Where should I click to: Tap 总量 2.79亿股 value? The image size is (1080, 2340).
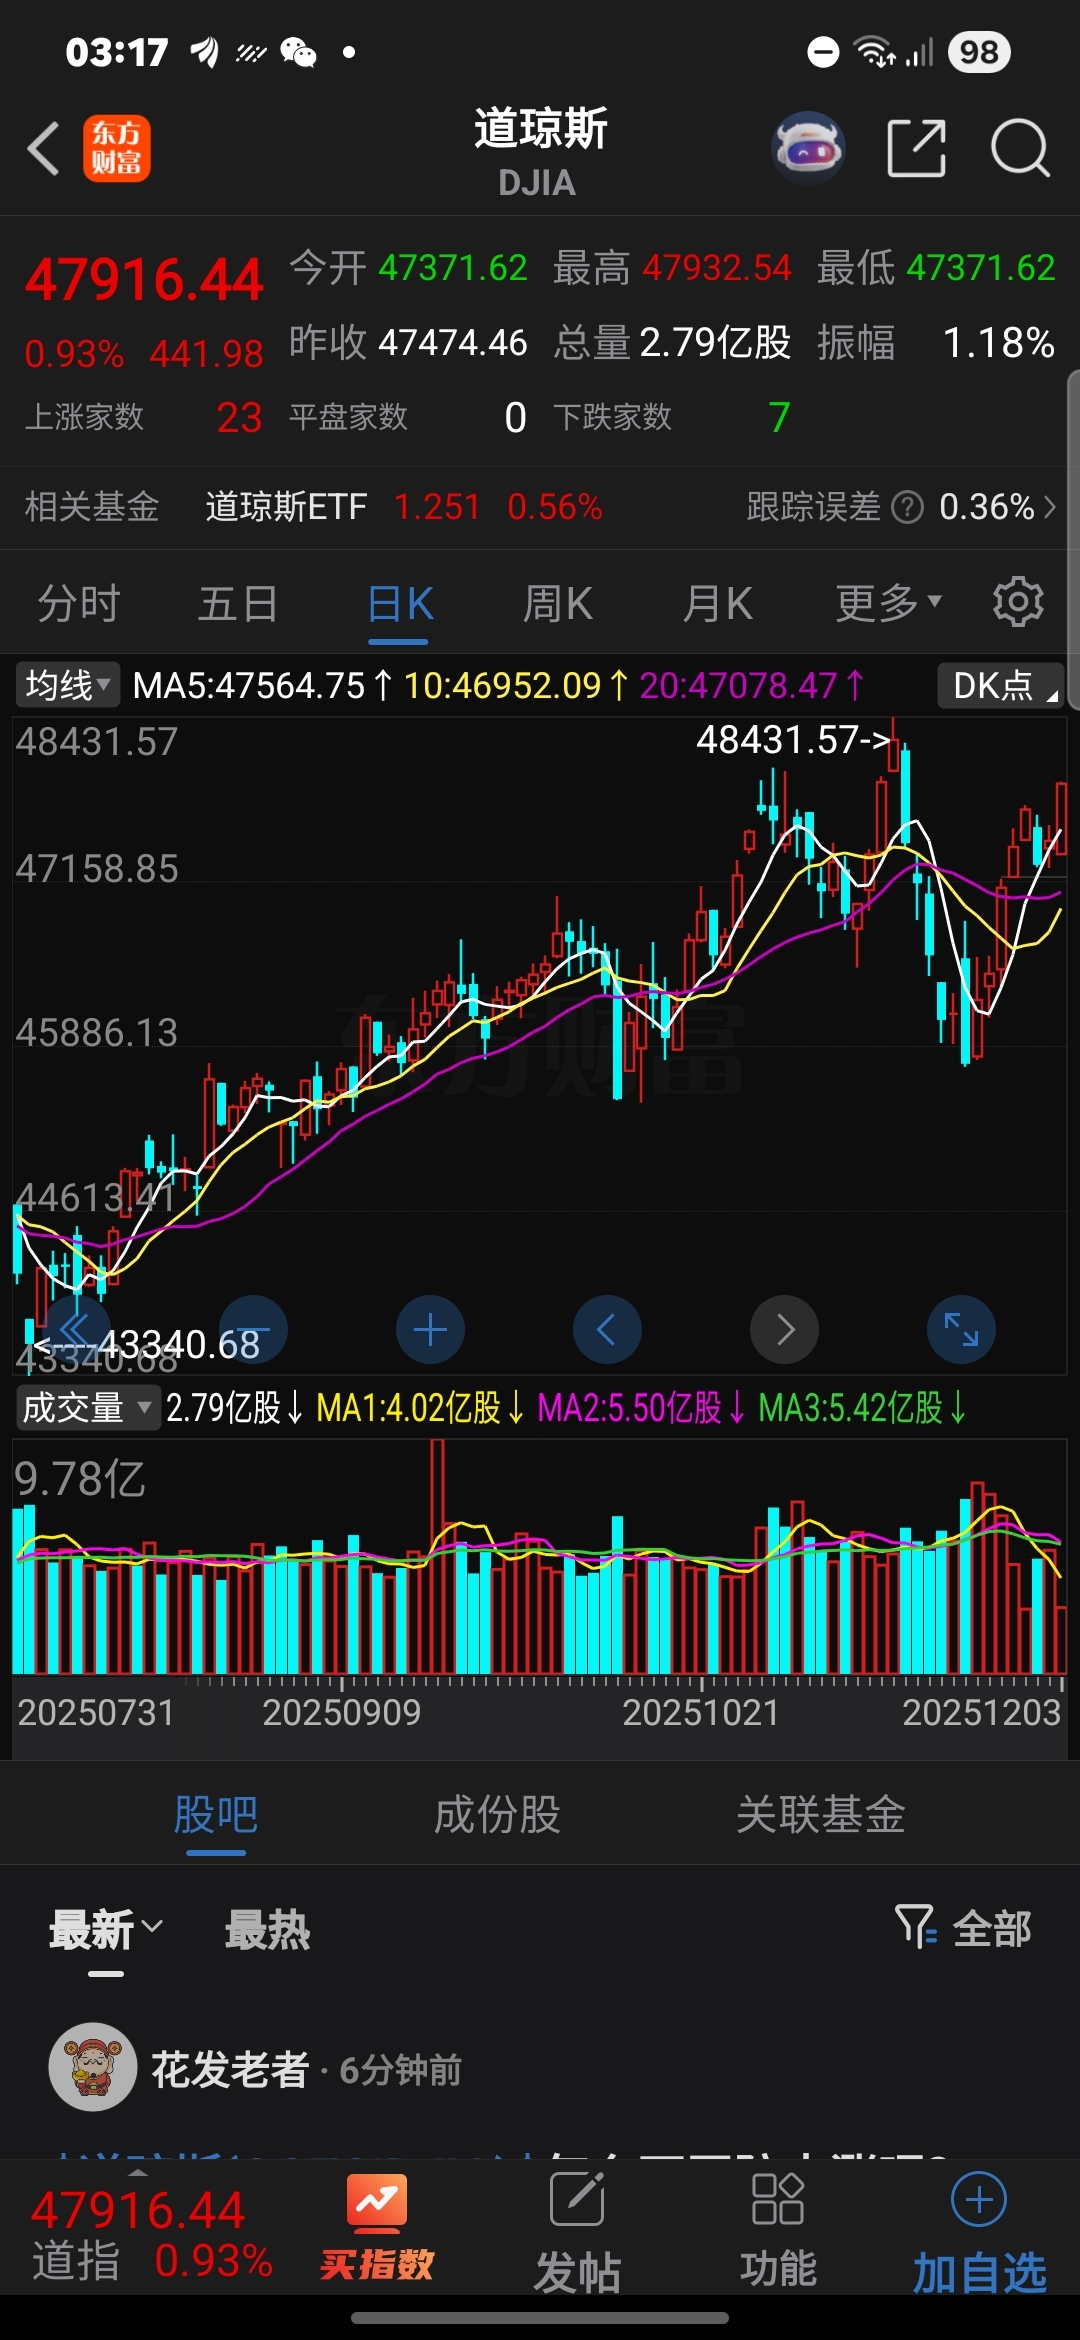[715, 343]
